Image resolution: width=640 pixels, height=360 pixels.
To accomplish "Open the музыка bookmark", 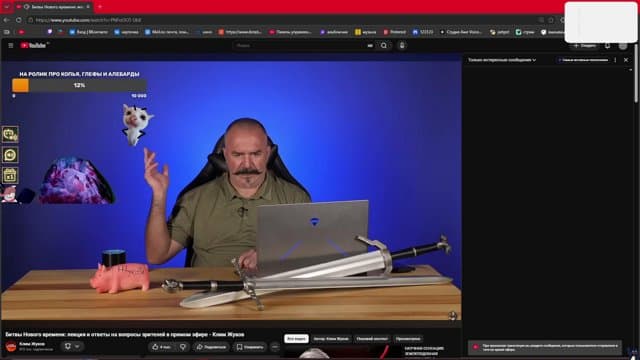I will pyautogui.click(x=365, y=32).
